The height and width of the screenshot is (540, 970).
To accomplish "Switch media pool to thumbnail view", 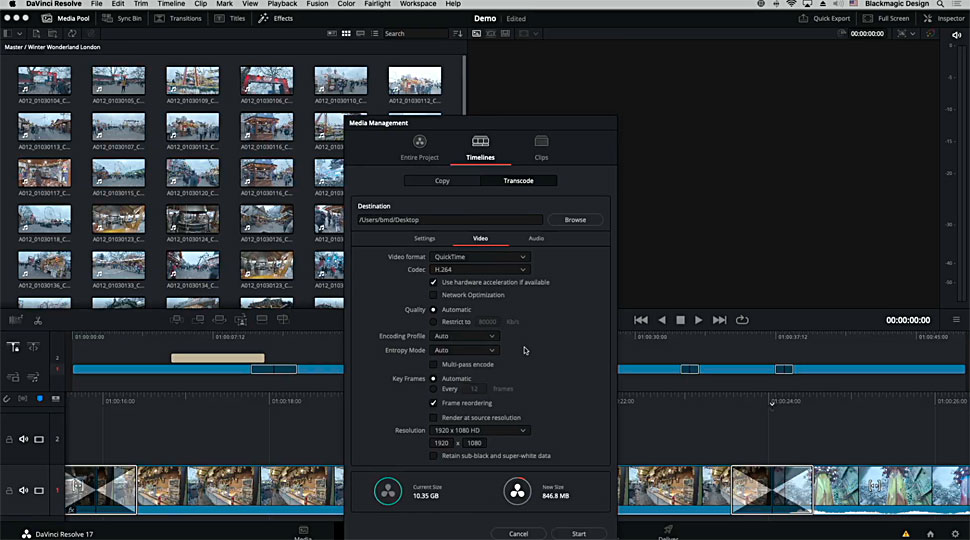I will pyautogui.click(x=346, y=33).
